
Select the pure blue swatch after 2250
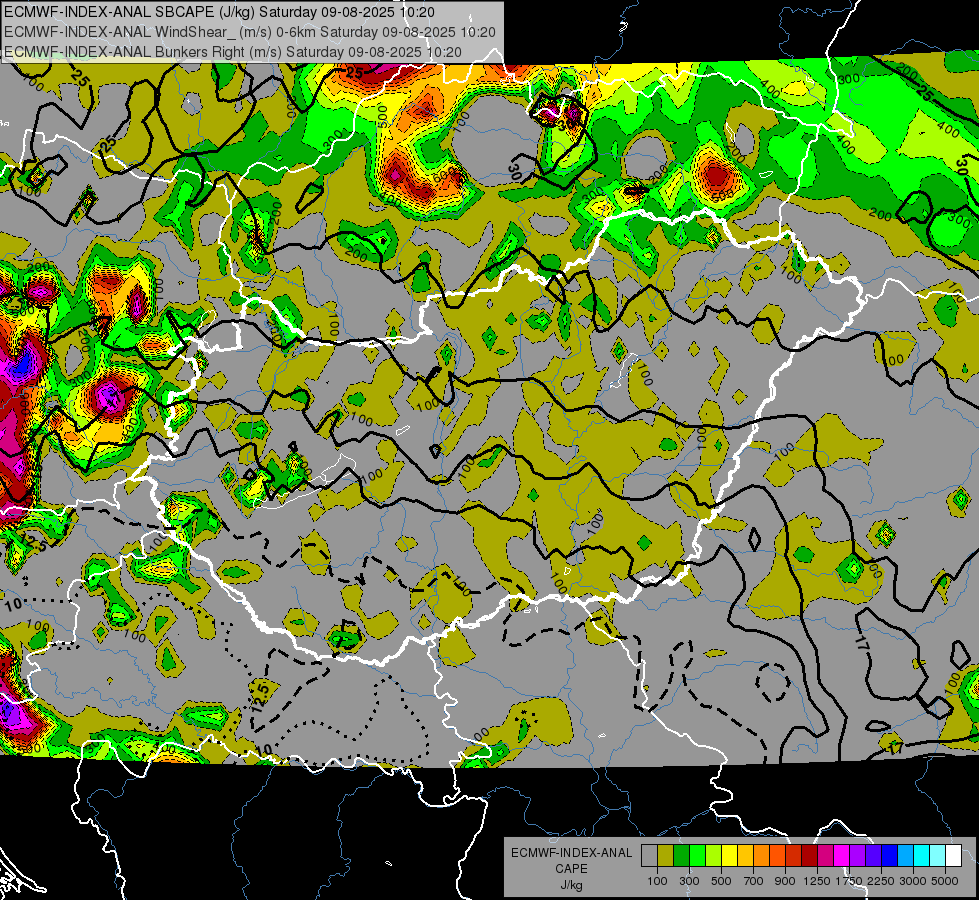tap(889, 855)
